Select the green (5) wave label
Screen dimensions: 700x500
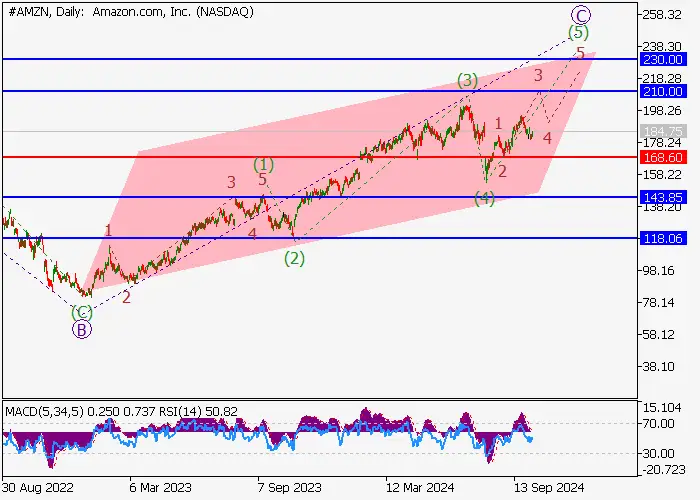pyautogui.click(x=578, y=32)
